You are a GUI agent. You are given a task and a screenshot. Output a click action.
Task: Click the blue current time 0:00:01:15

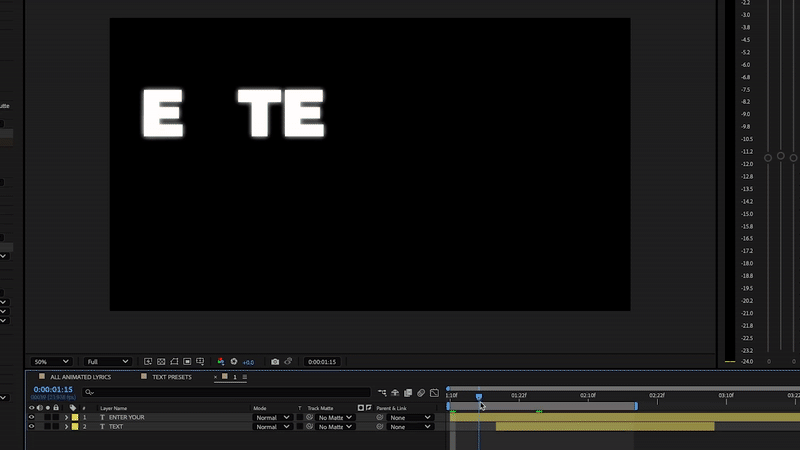pyautogui.click(x=53, y=389)
